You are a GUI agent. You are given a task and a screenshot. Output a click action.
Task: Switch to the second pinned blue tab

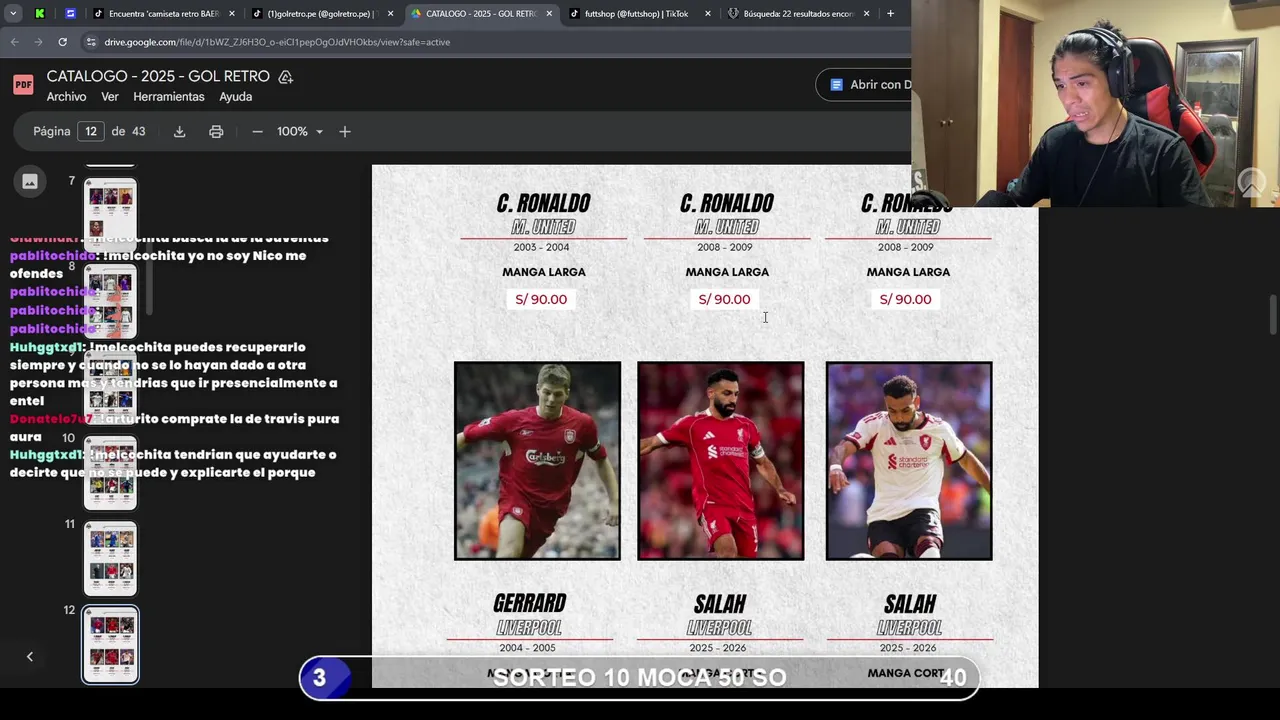[70, 13]
